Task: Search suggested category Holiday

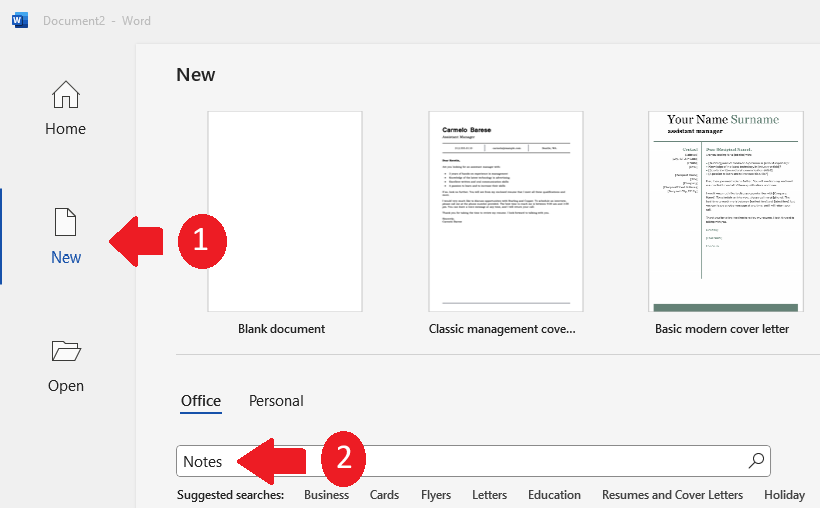Action: tap(784, 495)
